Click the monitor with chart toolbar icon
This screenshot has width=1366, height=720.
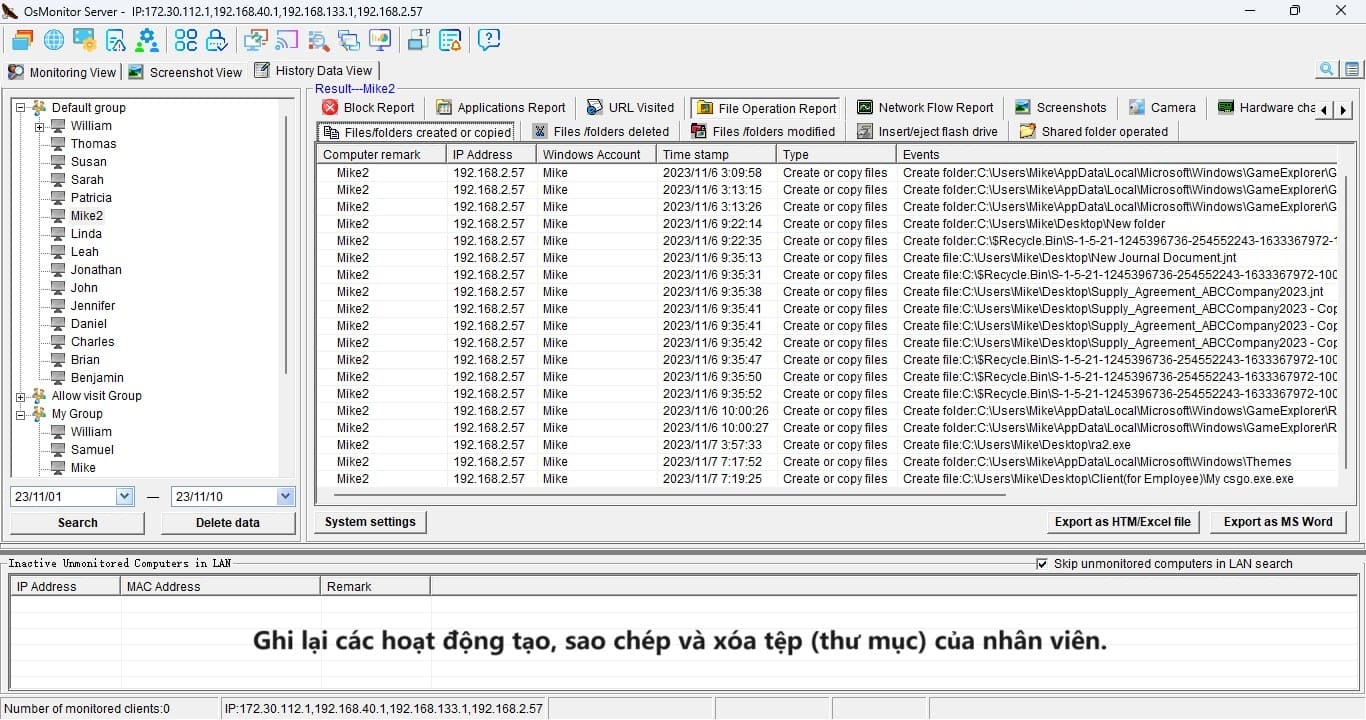[x=380, y=40]
